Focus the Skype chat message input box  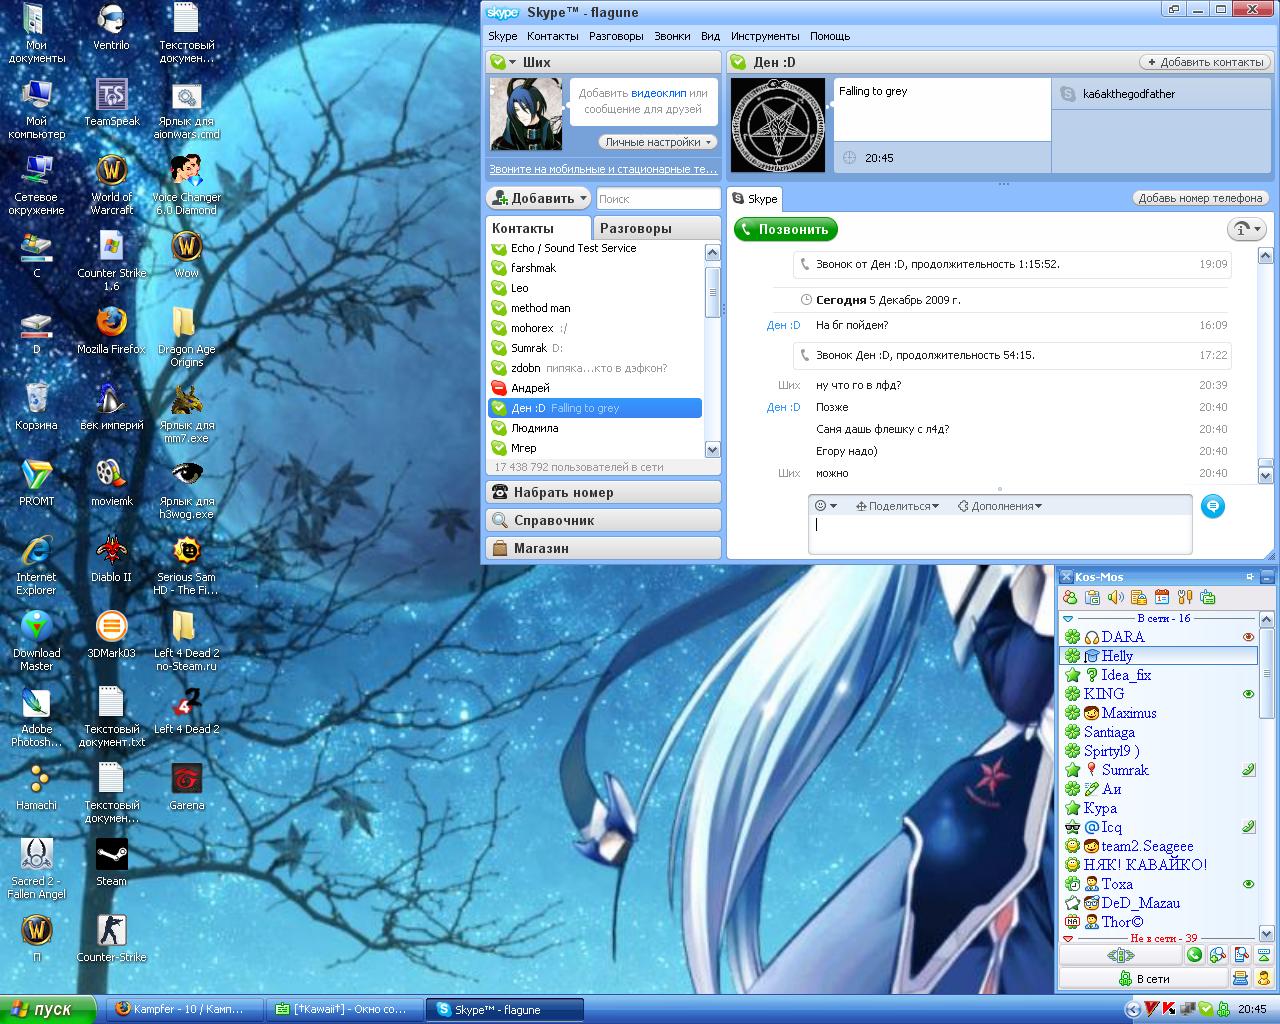(x=1000, y=534)
